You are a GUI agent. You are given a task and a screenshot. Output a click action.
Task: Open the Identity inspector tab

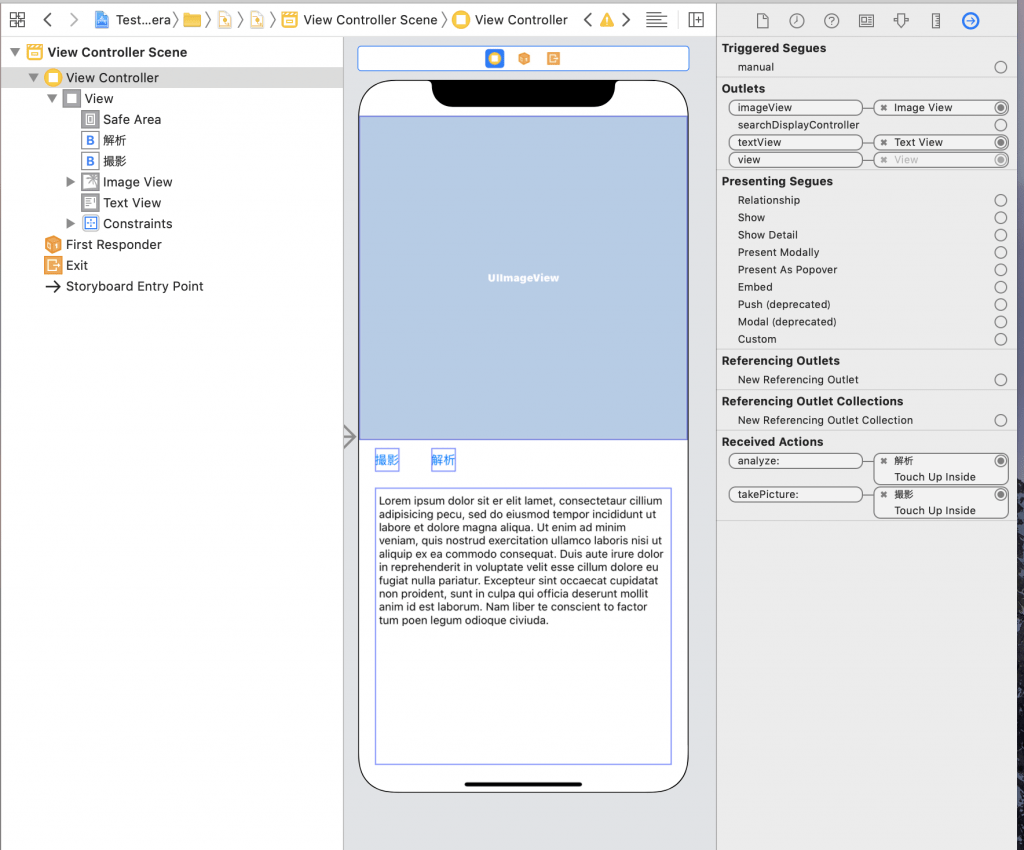(x=867, y=21)
